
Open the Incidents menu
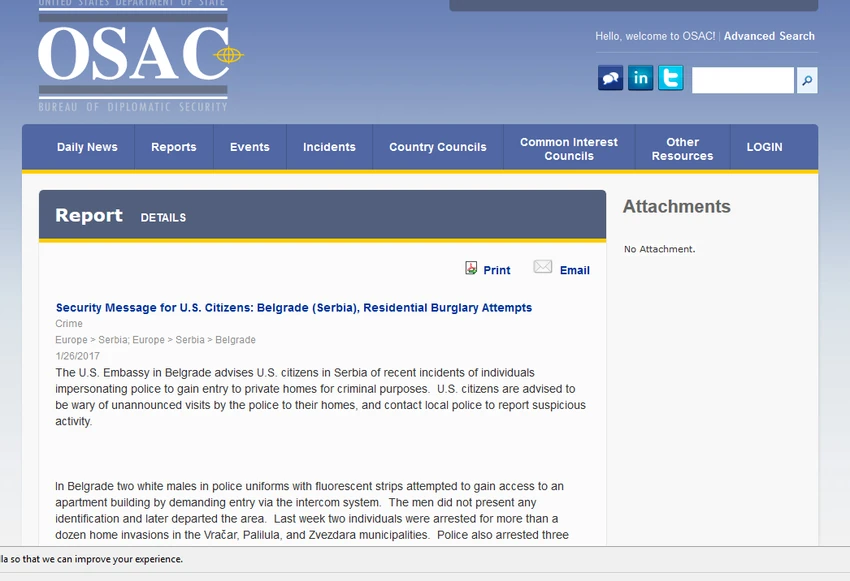[329, 147]
